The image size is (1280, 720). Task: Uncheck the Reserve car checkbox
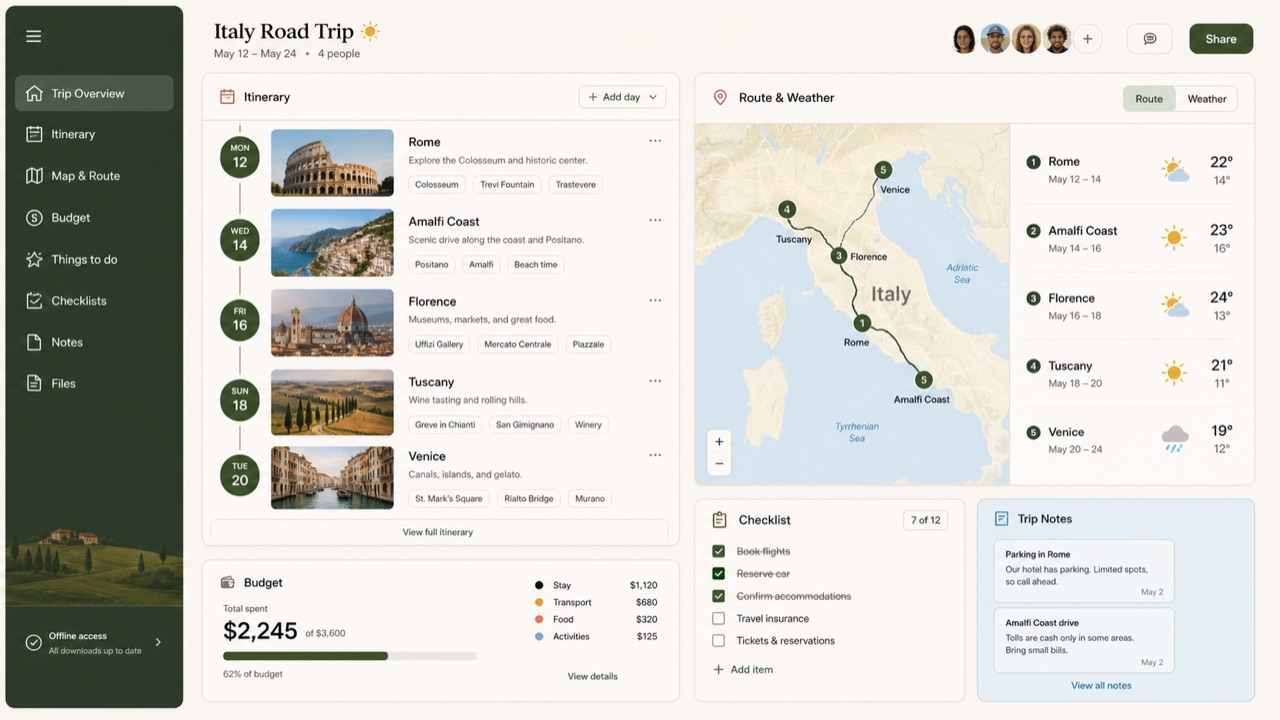[718, 574]
